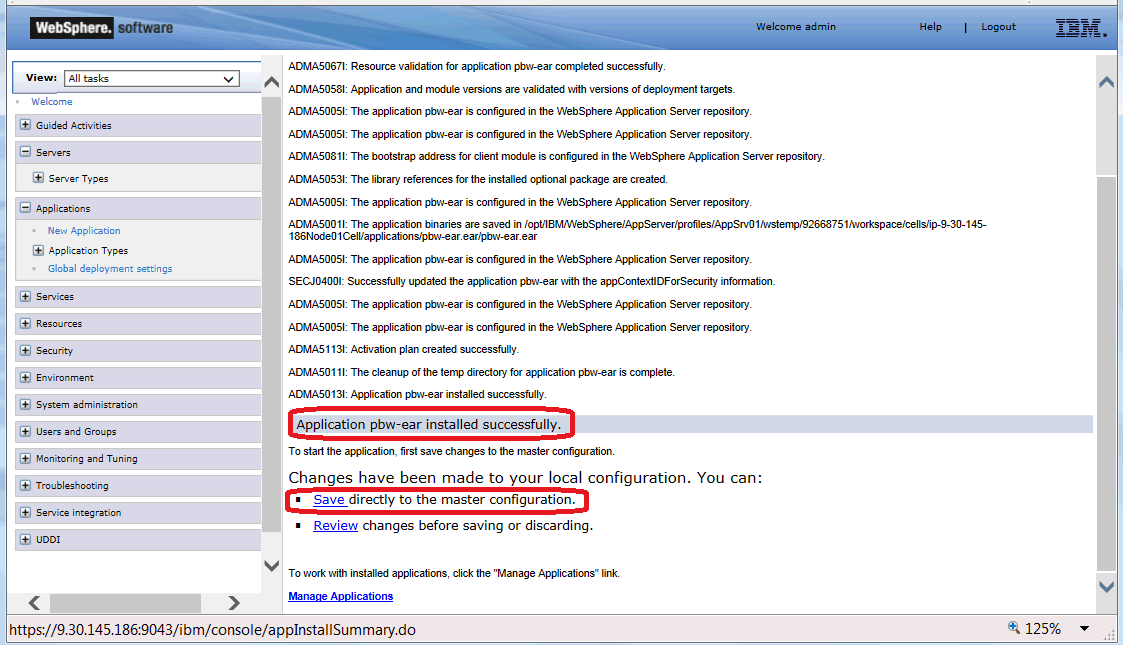Screen dimensions: 1123x645
Task: Click Review changes link
Action: (x=335, y=525)
